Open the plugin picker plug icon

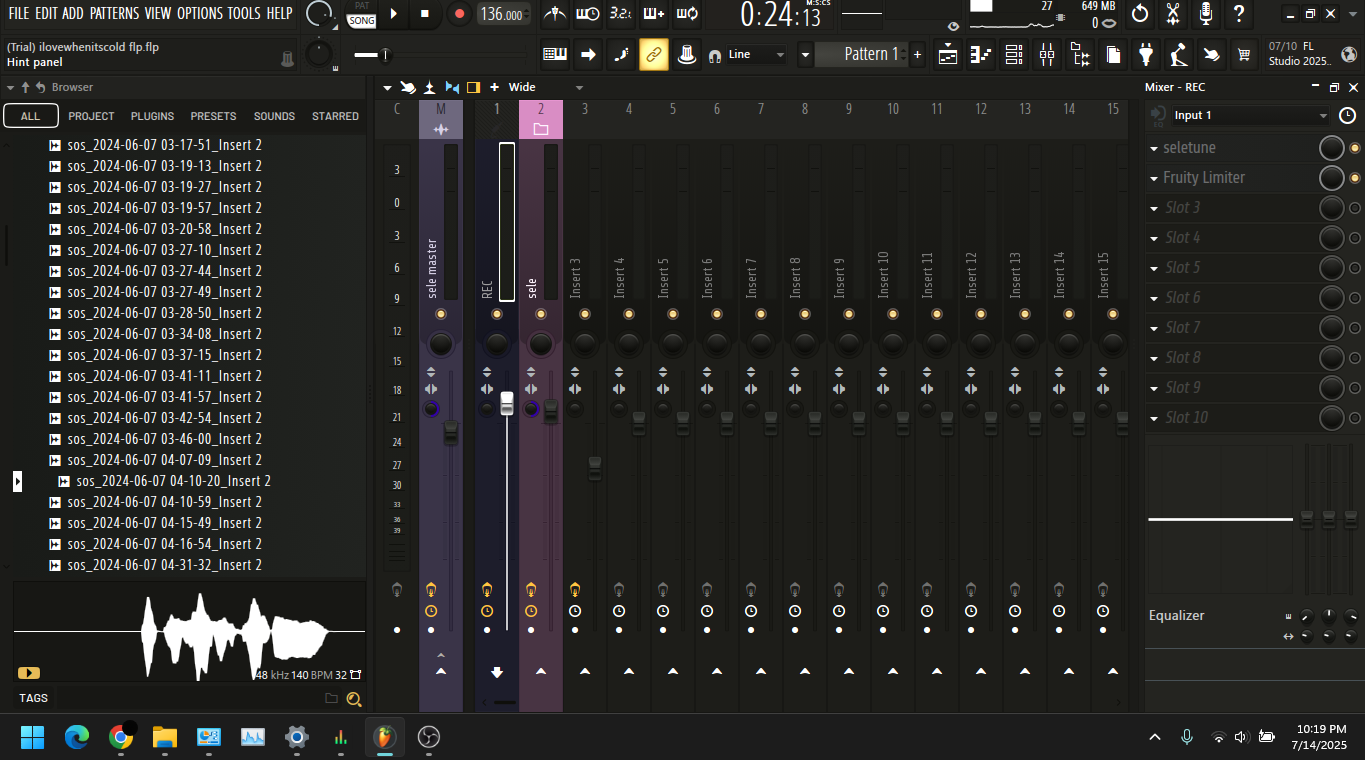(1147, 55)
